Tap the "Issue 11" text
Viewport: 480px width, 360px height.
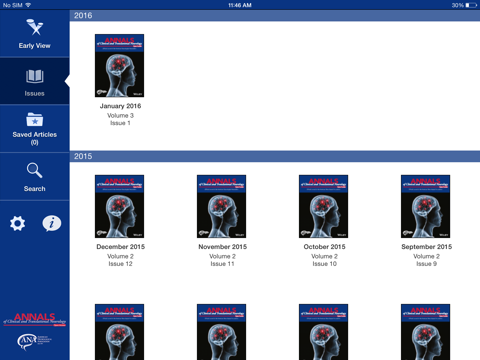click(x=222, y=264)
